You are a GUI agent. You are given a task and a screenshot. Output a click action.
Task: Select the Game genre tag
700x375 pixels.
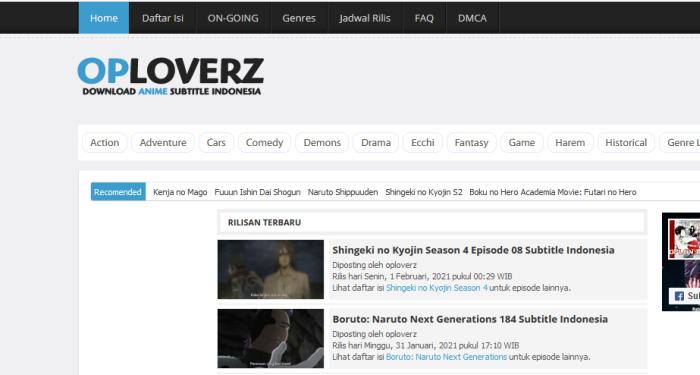click(521, 142)
